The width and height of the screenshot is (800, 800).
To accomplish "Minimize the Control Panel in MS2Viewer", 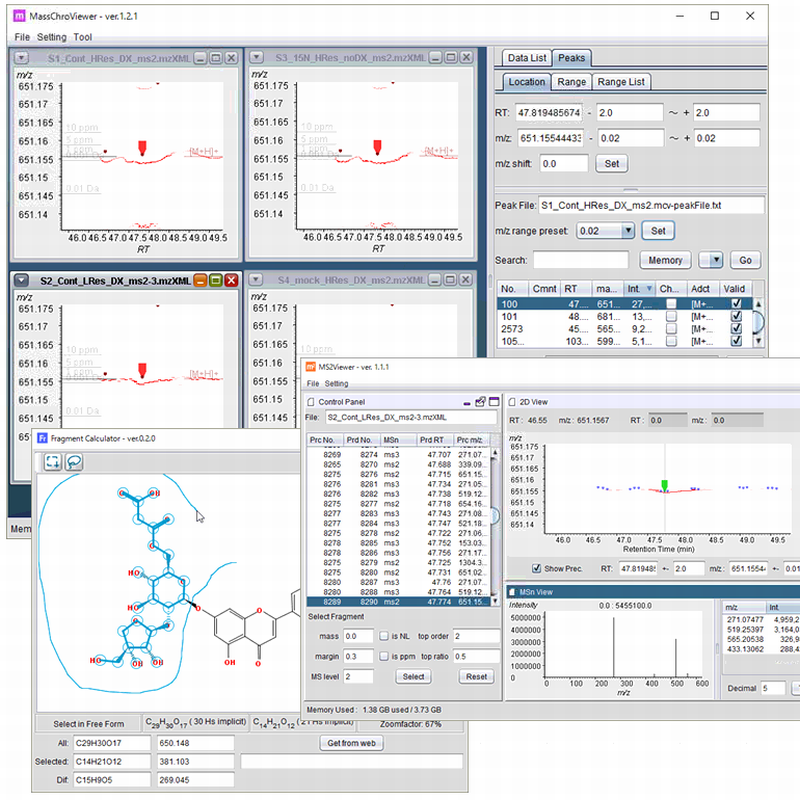I will [467, 401].
